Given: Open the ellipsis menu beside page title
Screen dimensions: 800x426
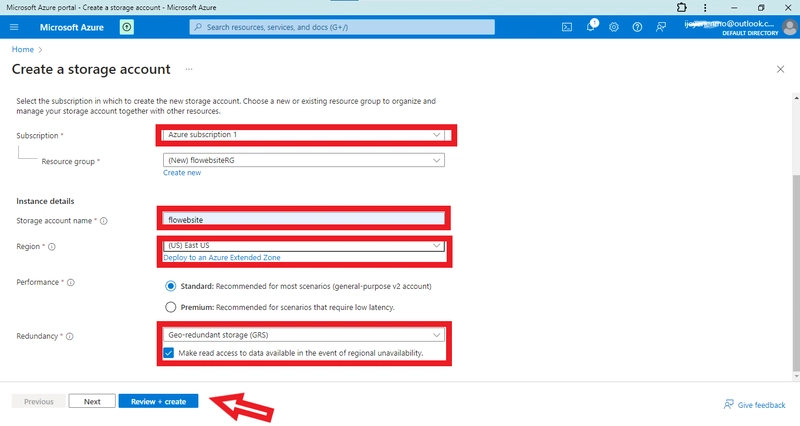Looking at the screenshot, I should (x=189, y=69).
